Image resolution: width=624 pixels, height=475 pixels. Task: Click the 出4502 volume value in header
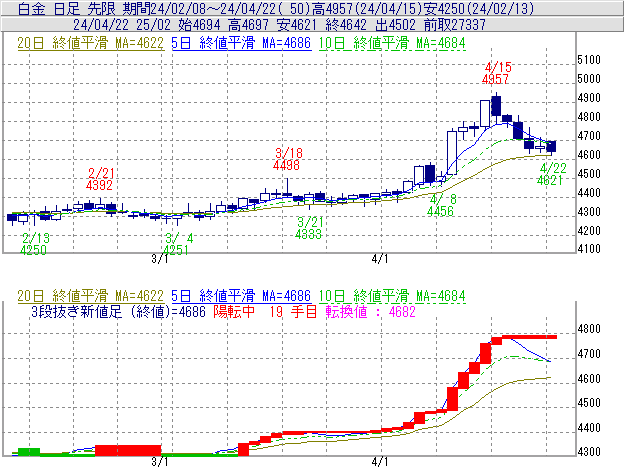point(395,25)
